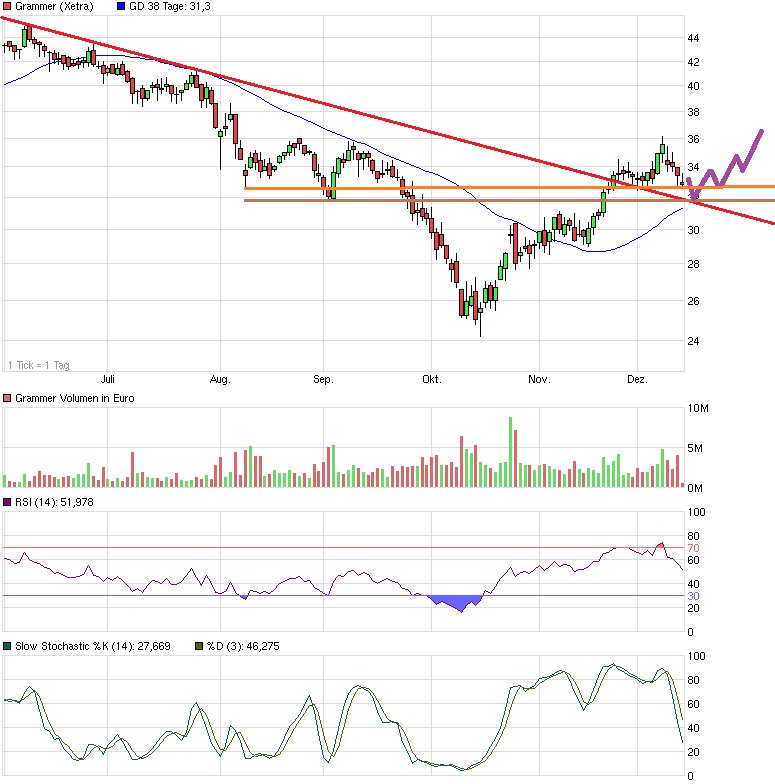Click the purple forecast arrow tip

[x=761, y=132]
